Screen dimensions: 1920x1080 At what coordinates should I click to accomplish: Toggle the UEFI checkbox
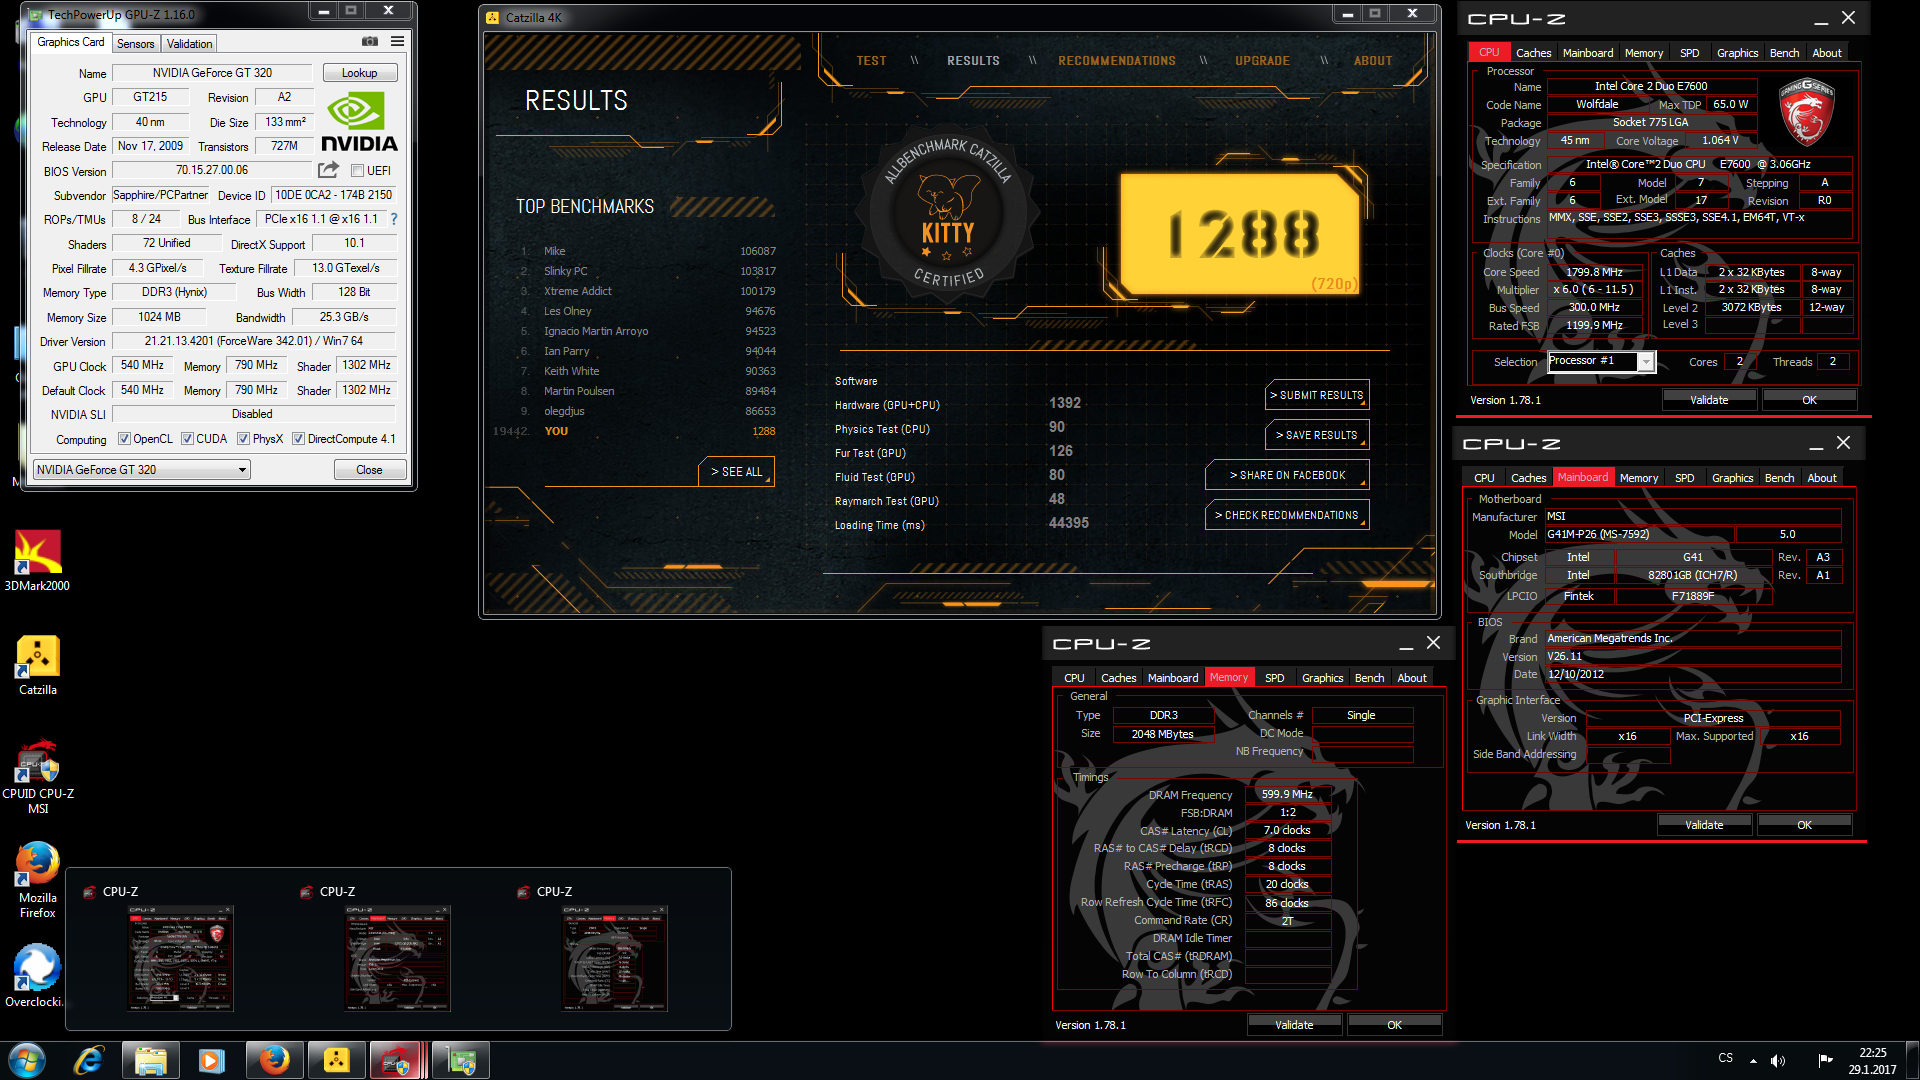(x=357, y=171)
